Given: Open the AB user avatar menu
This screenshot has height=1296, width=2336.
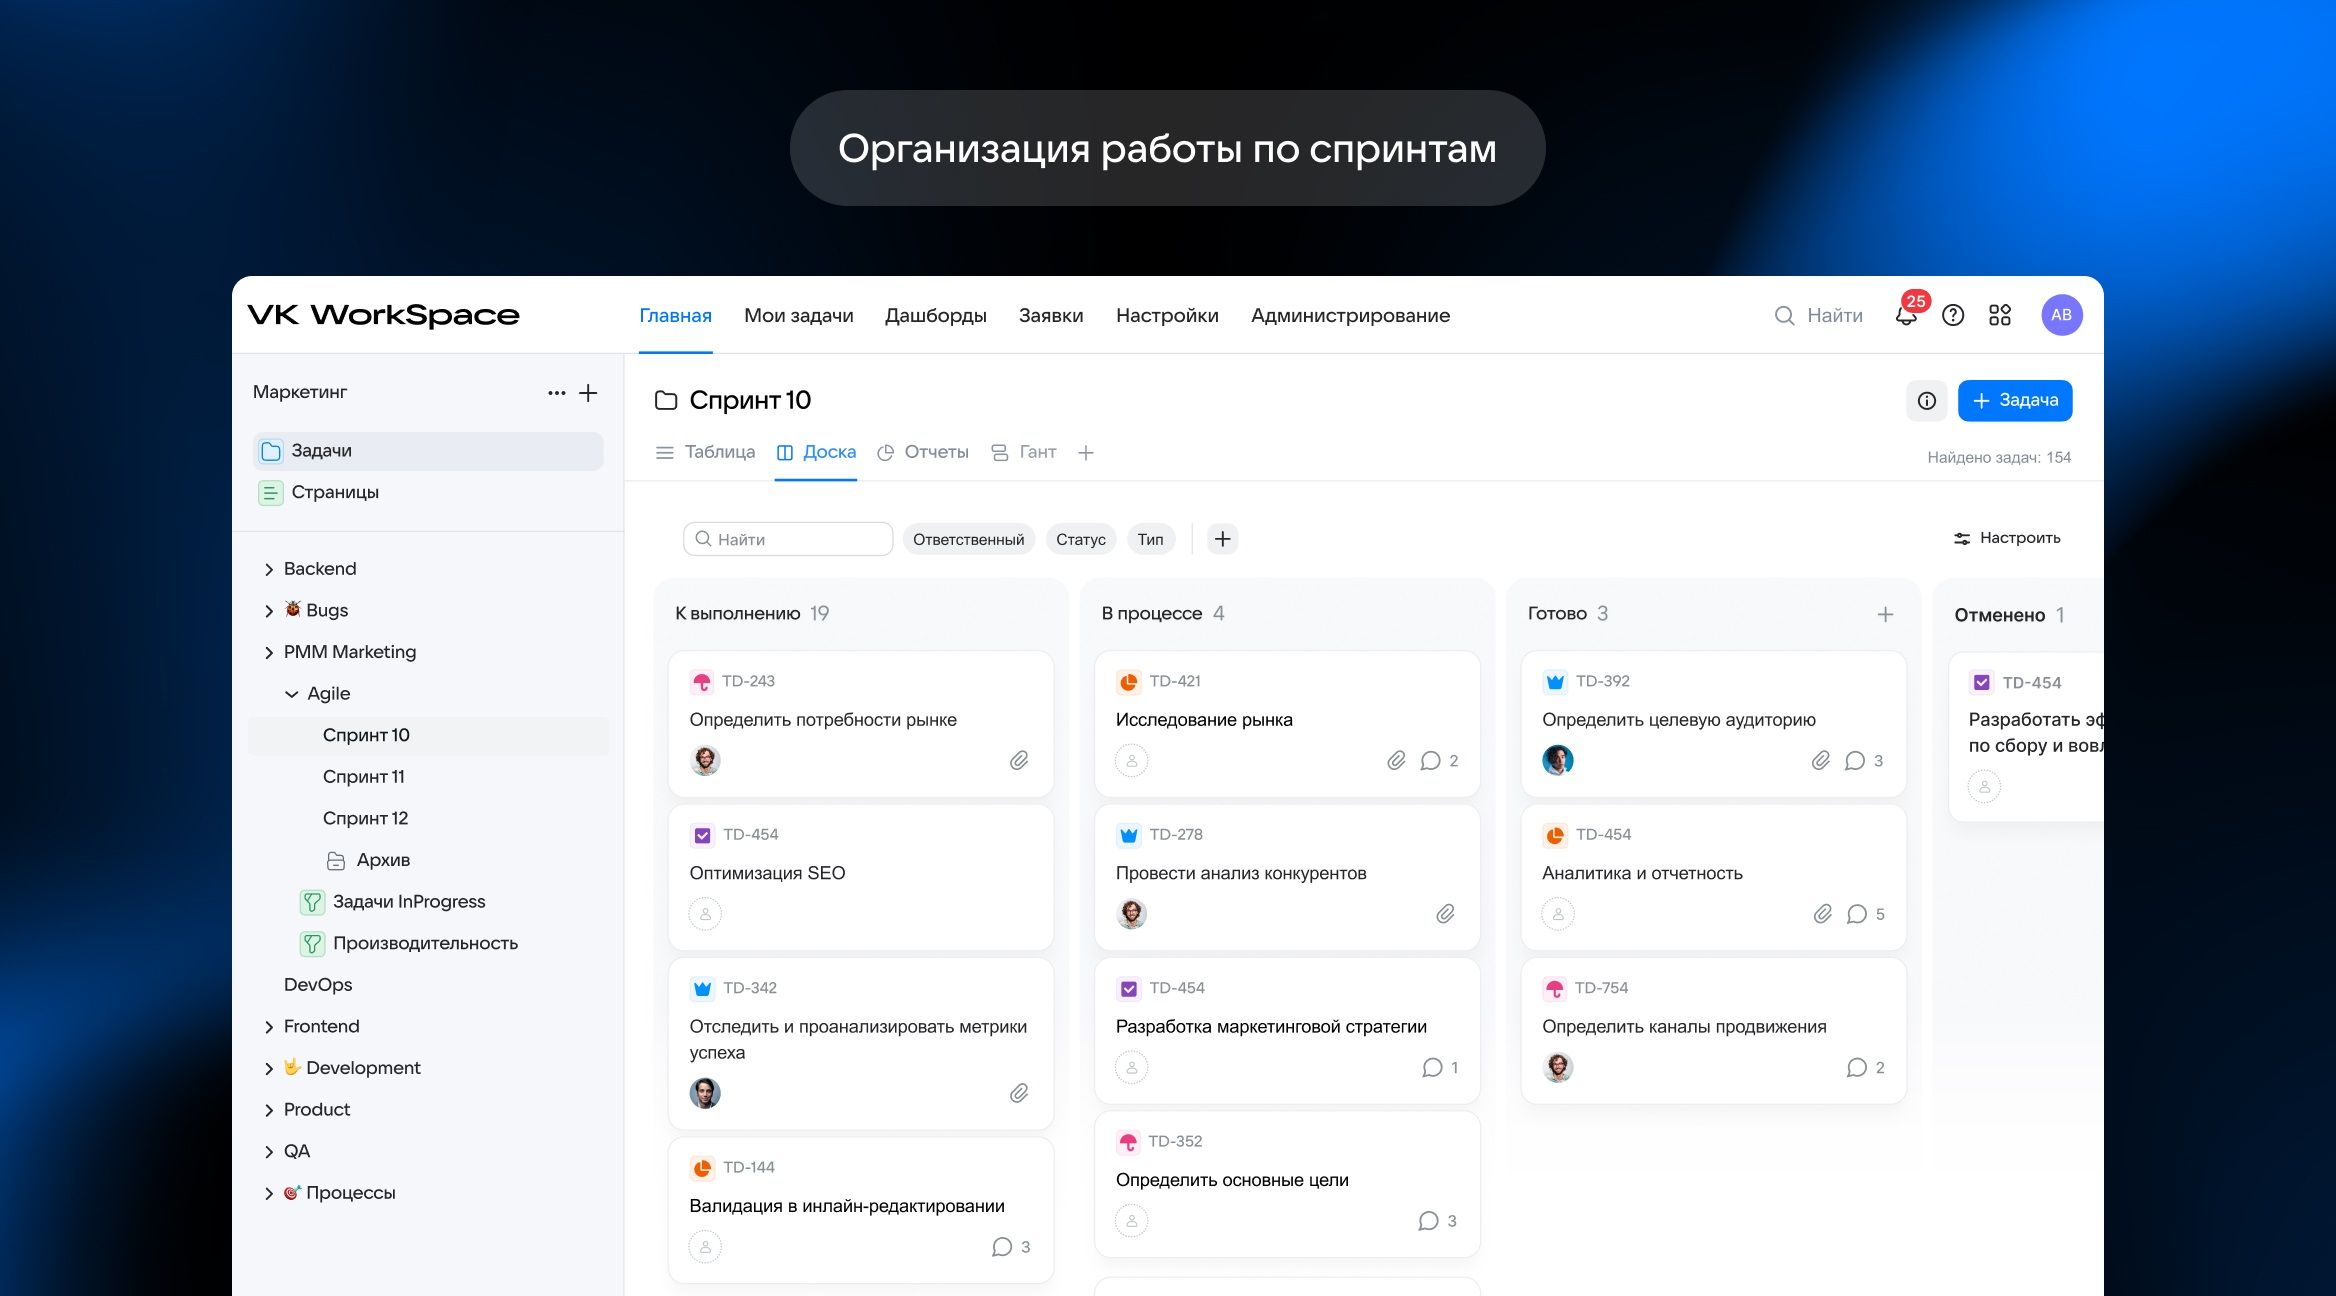Looking at the screenshot, I should click(2062, 315).
